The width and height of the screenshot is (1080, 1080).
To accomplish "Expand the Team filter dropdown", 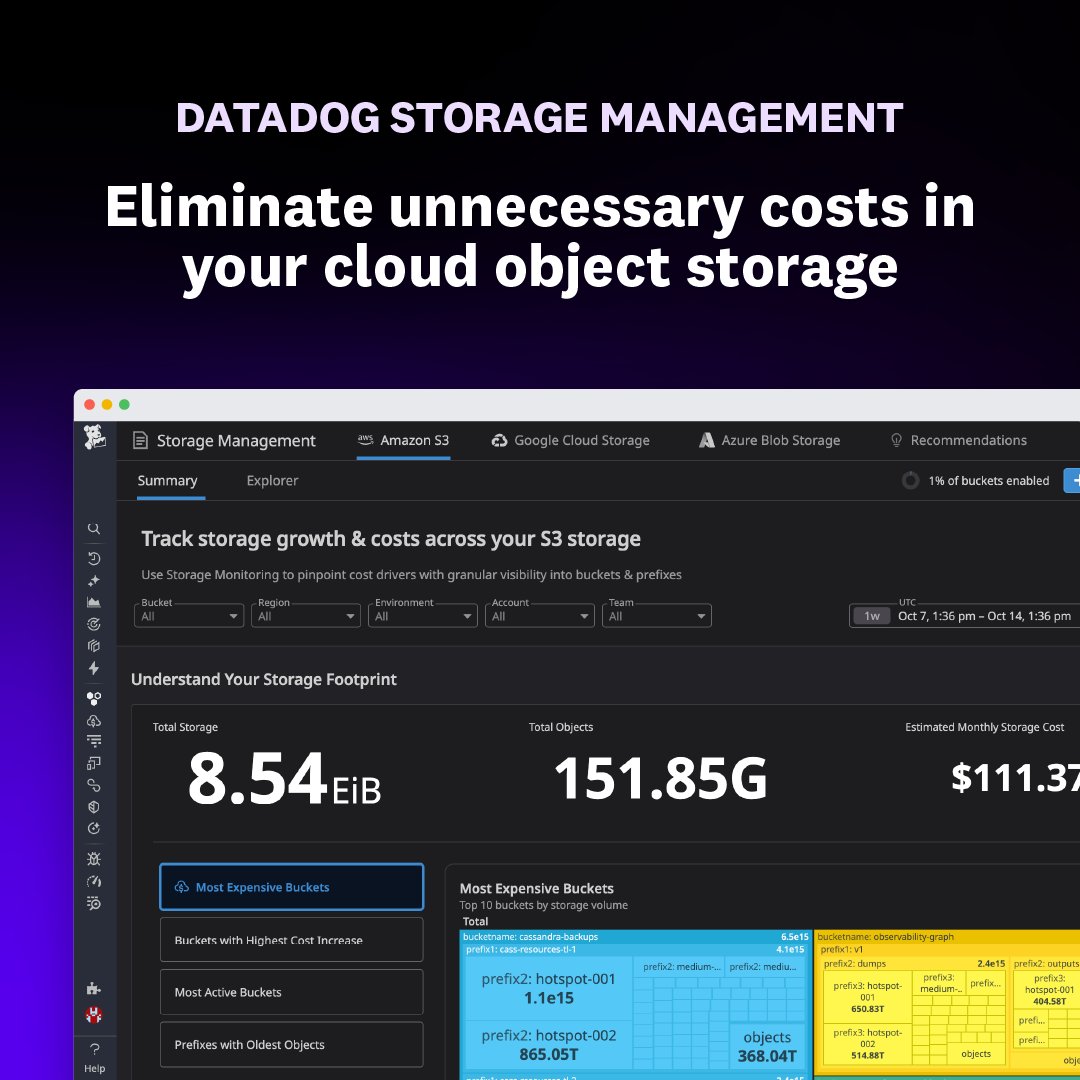I will [x=656, y=615].
